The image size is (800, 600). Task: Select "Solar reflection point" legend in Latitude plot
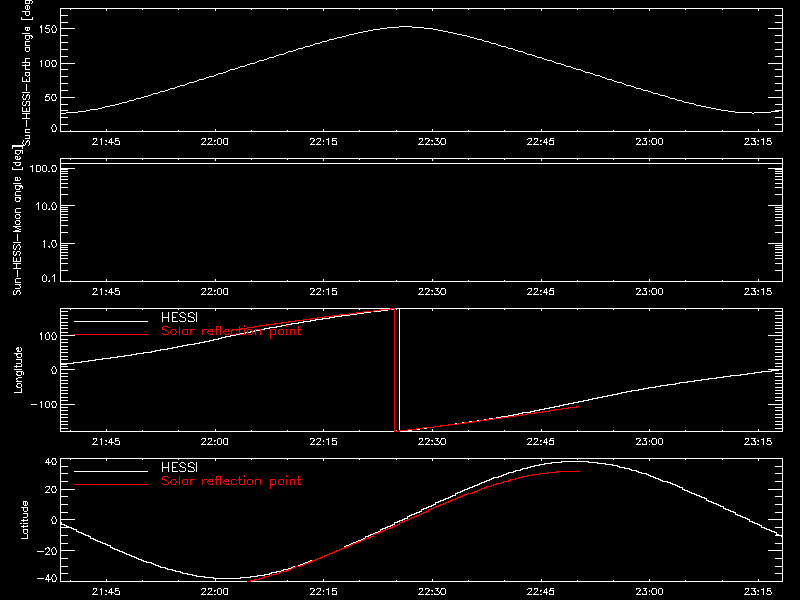coord(231,481)
